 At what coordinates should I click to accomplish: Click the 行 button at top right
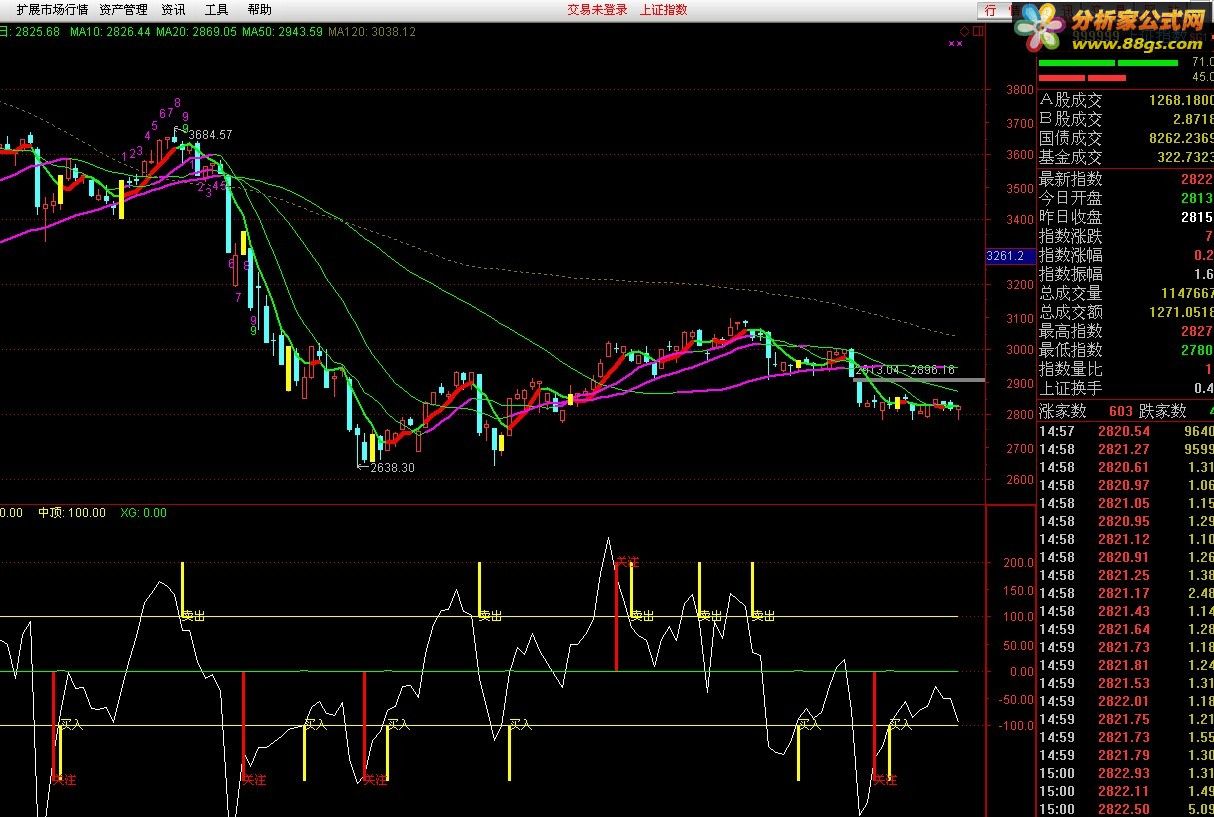coord(991,10)
